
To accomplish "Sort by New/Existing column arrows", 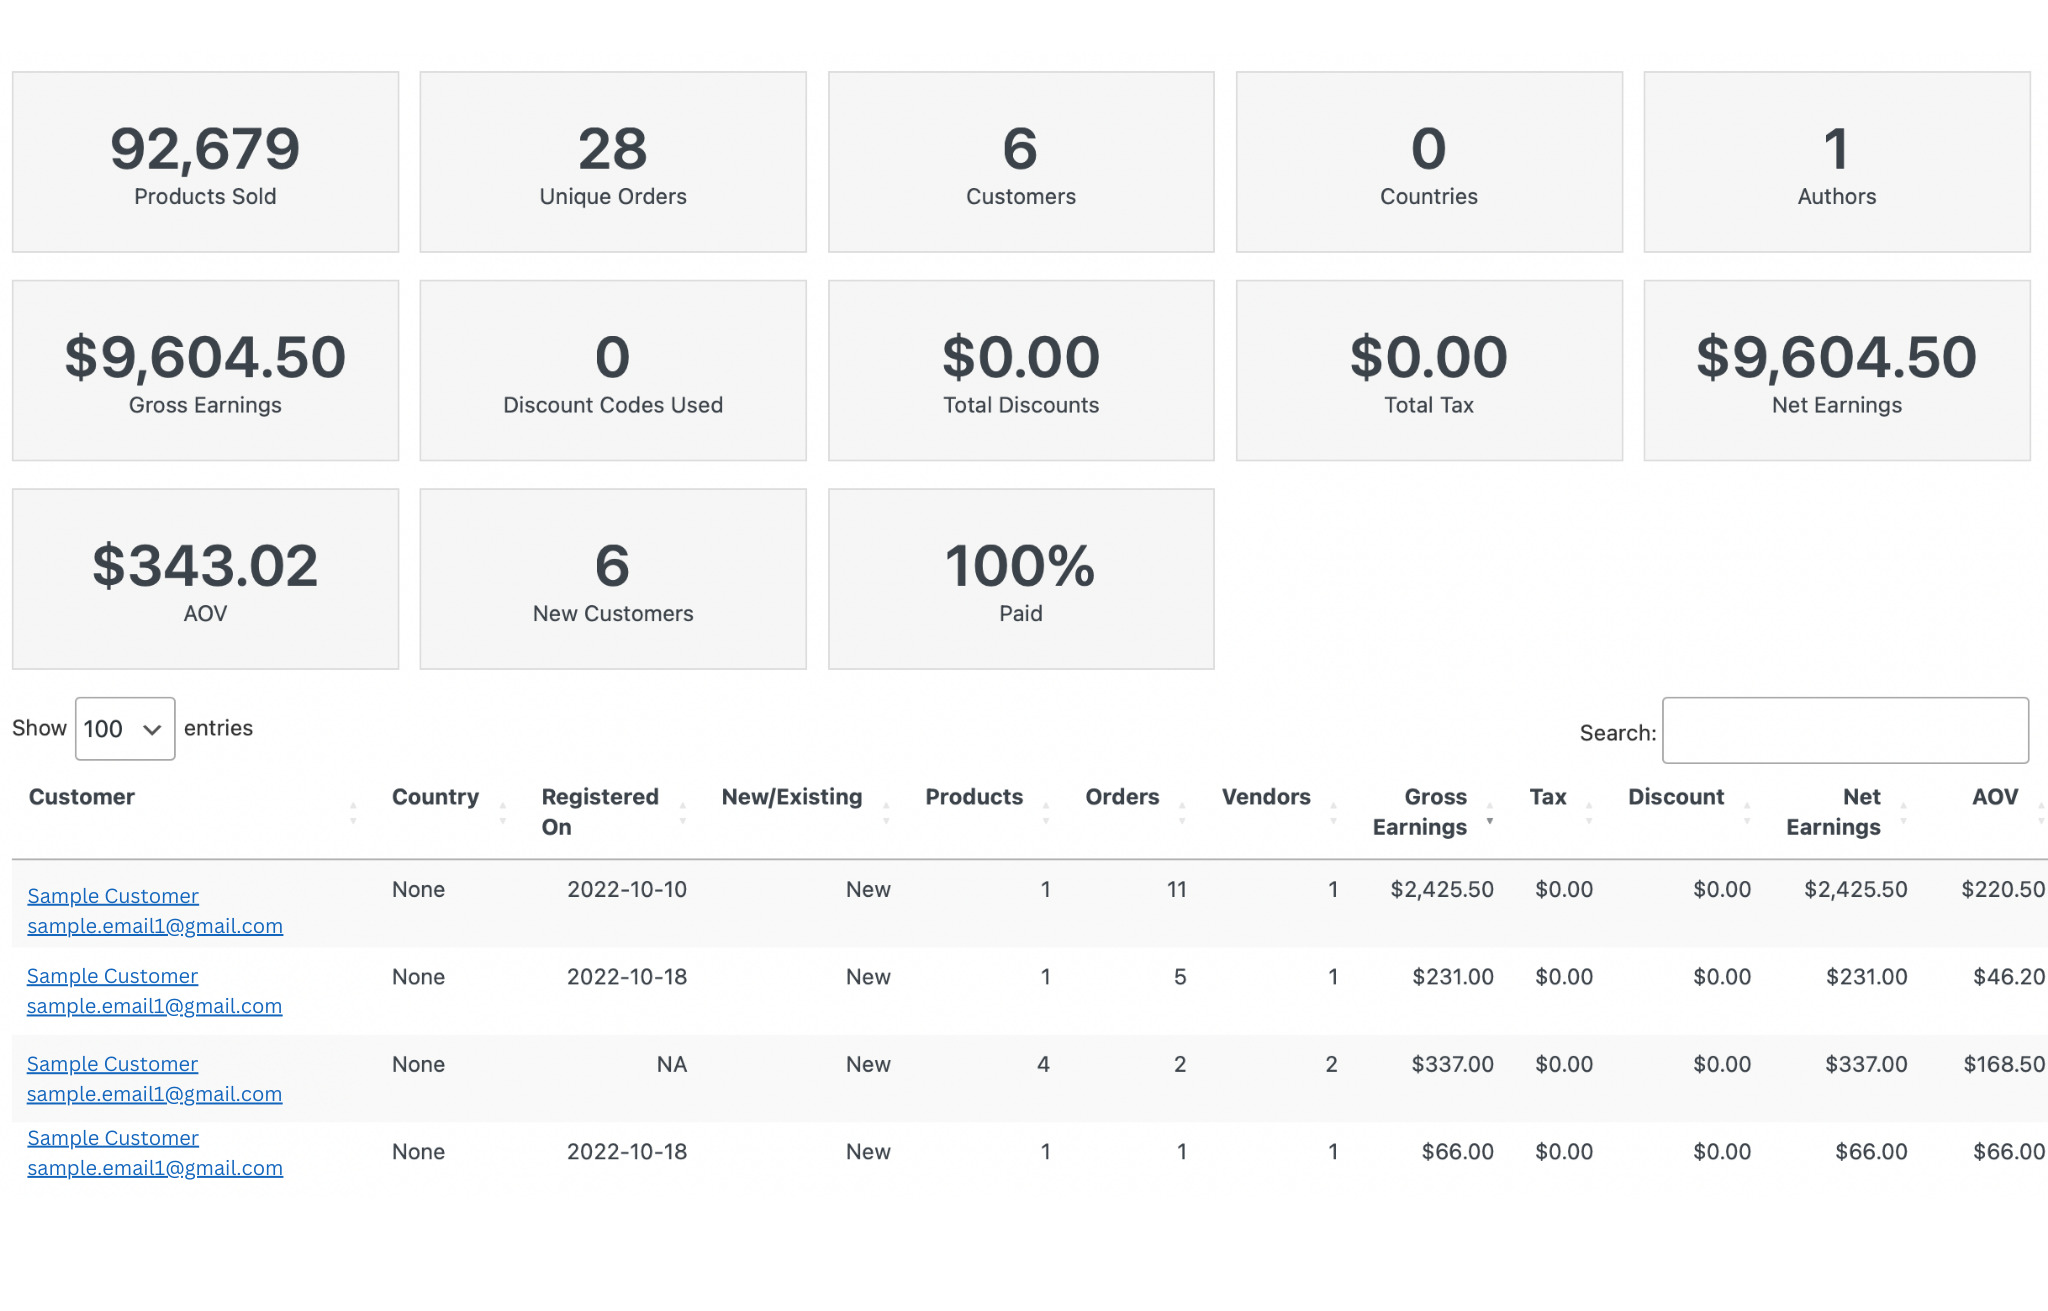I will tap(886, 812).
